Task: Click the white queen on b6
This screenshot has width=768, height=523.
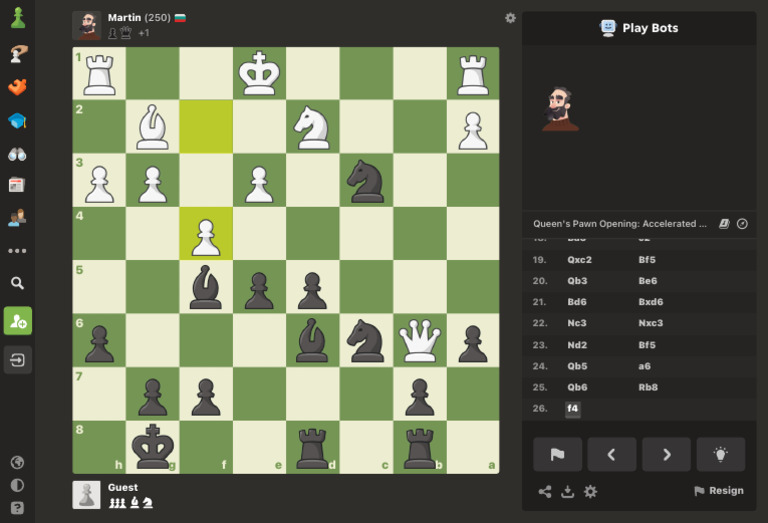Action: (x=420, y=340)
